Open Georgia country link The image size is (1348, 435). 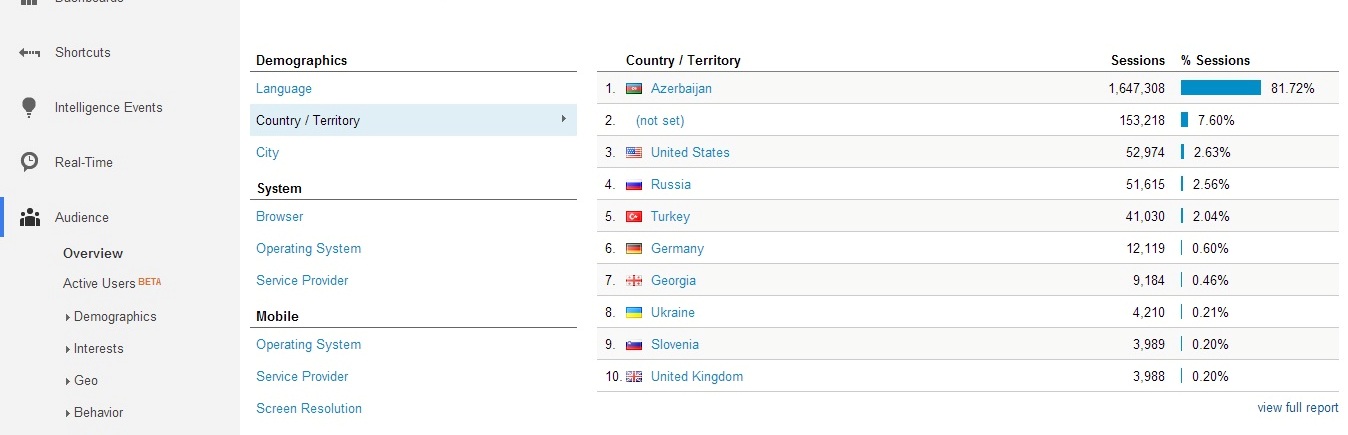coord(673,280)
